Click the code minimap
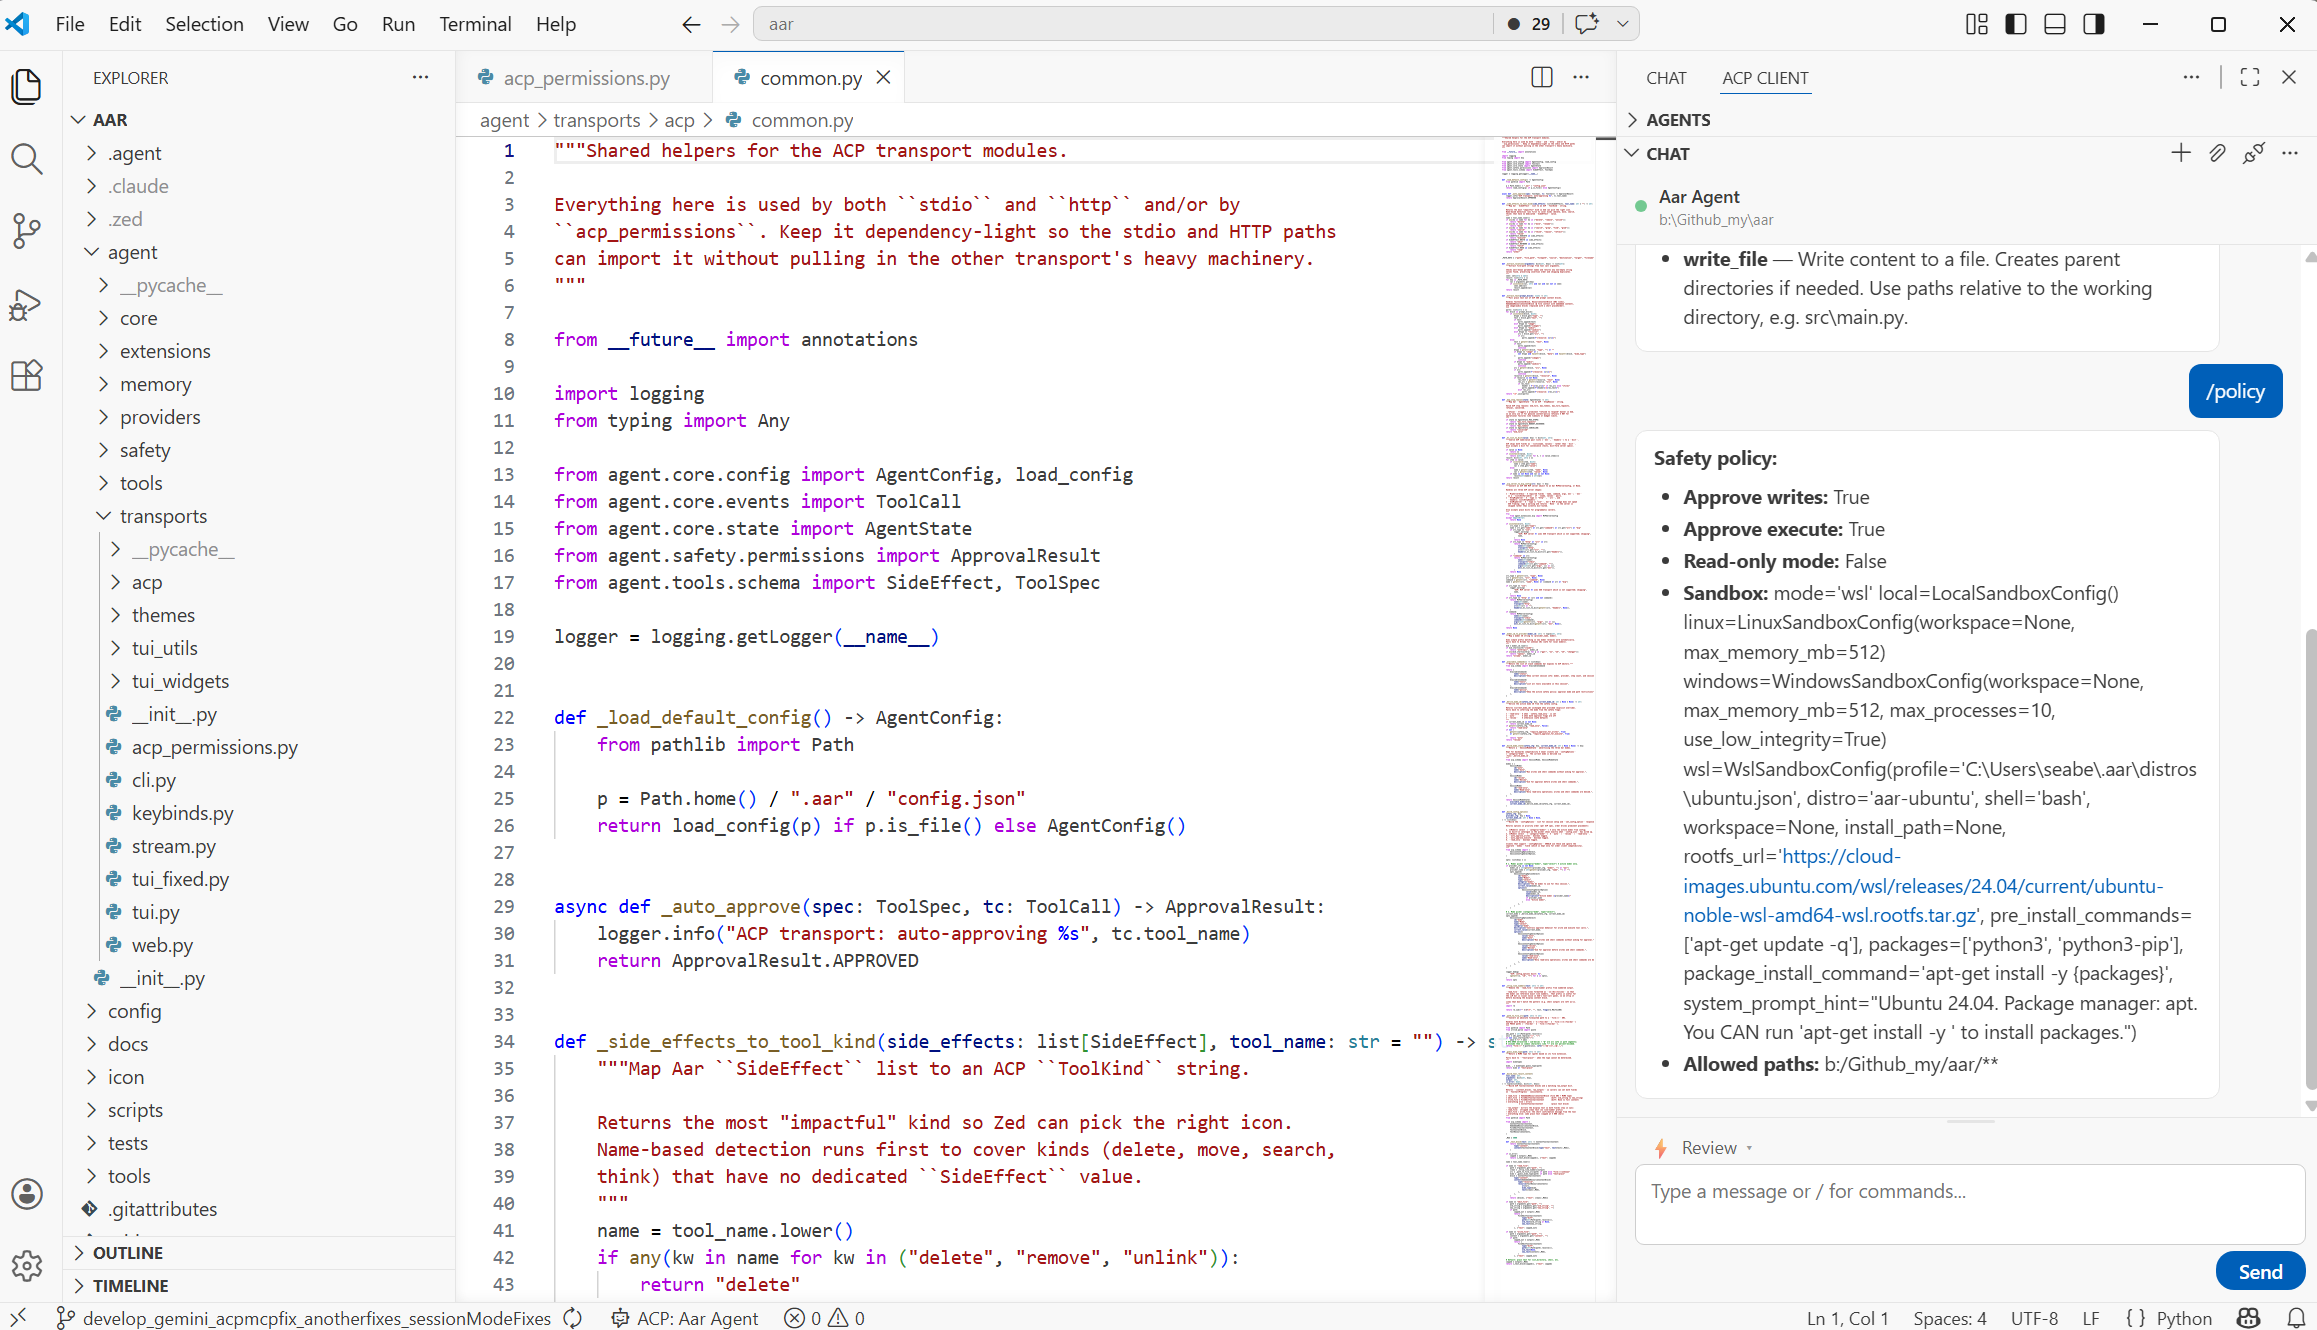The width and height of the screenshot is (2317, 1330). (1548, 700)
